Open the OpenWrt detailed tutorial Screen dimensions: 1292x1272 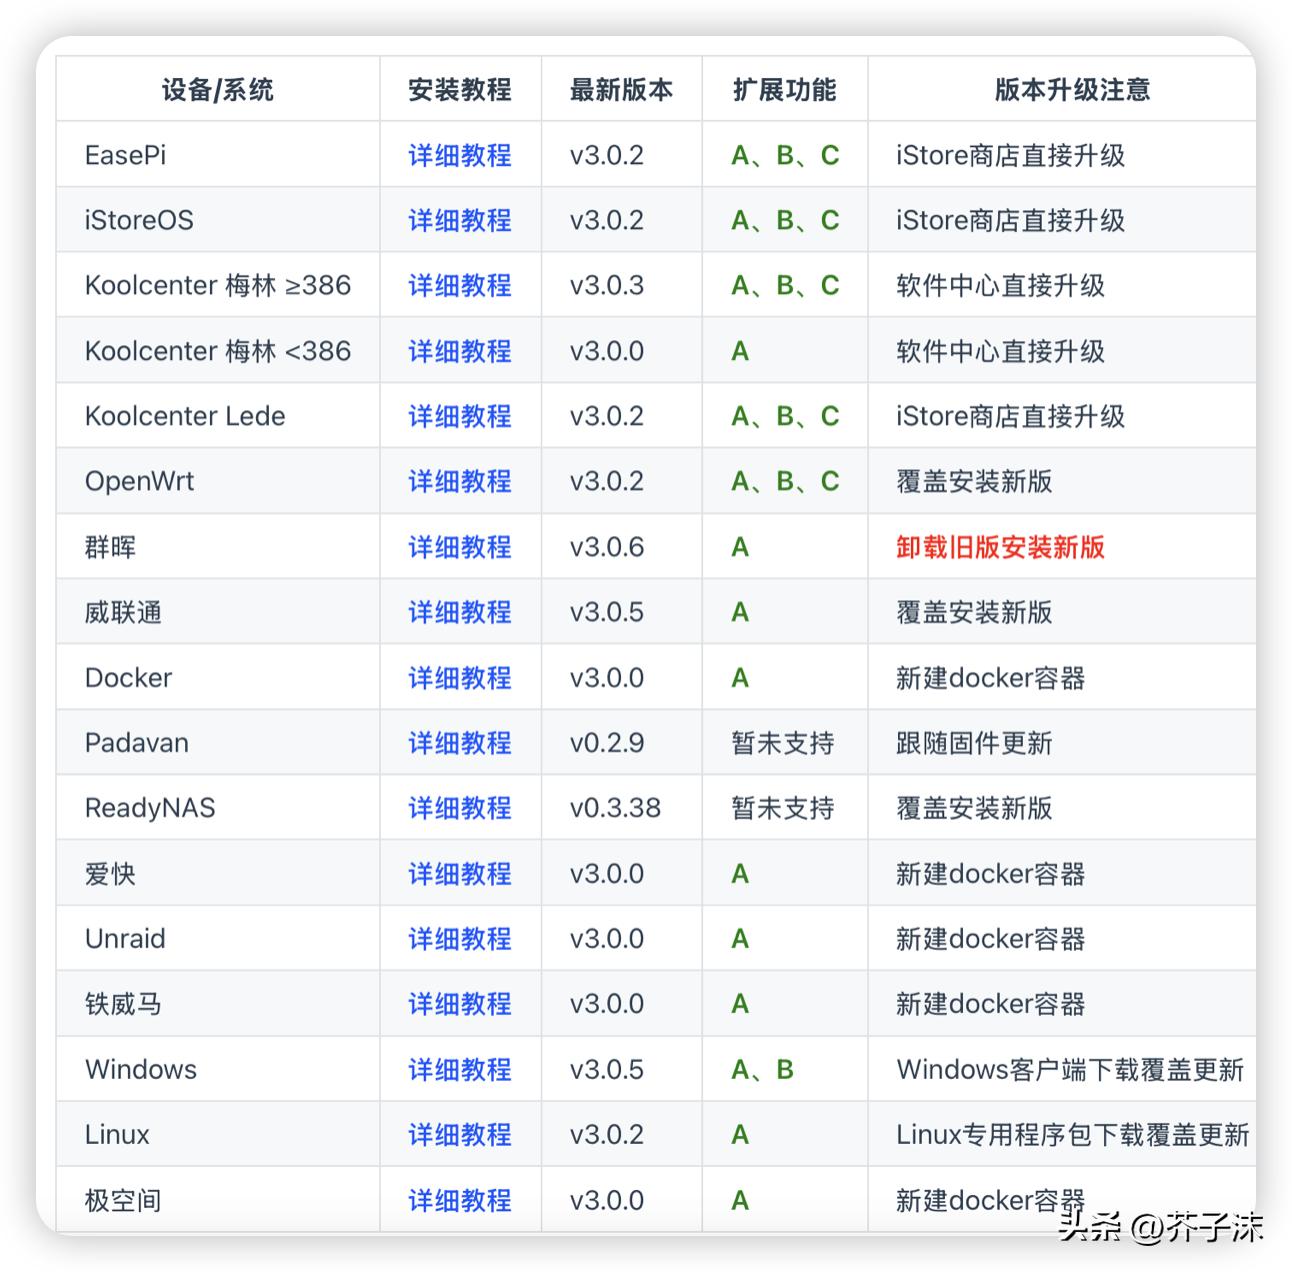click(459, 481)
